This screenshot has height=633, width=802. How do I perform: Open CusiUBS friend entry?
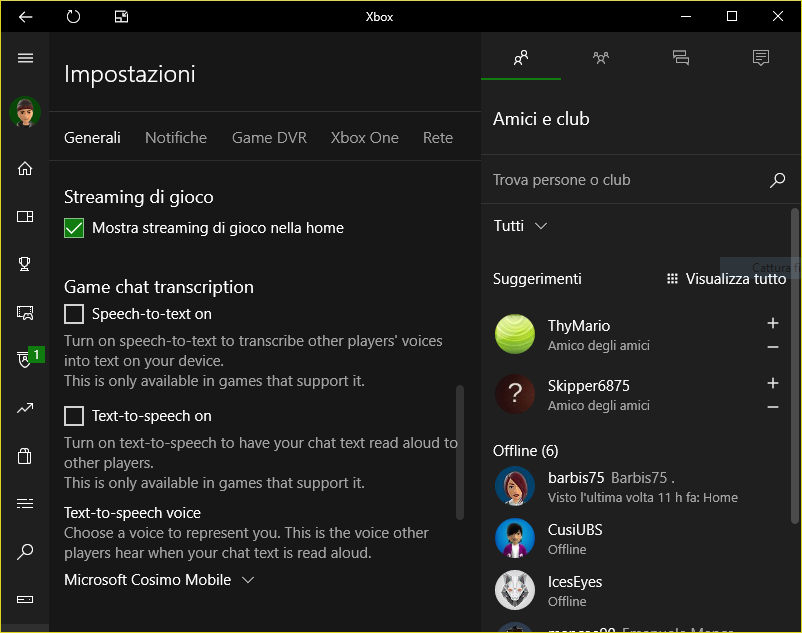coord(637,538)
